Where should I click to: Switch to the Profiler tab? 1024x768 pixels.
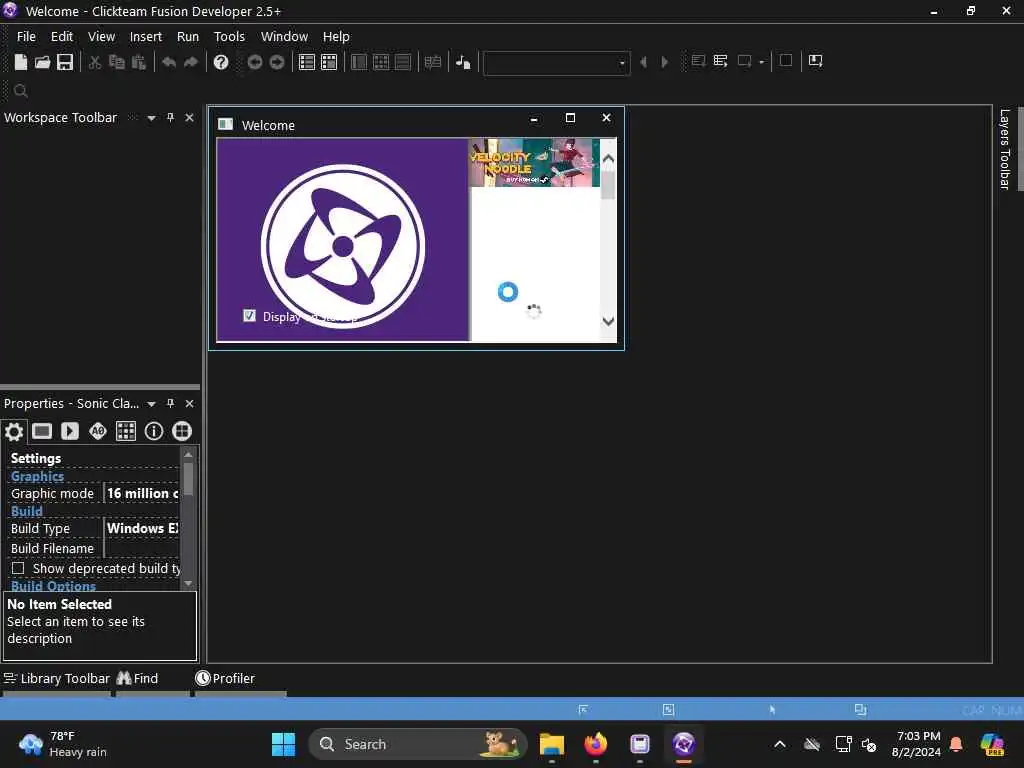[225, 679]
